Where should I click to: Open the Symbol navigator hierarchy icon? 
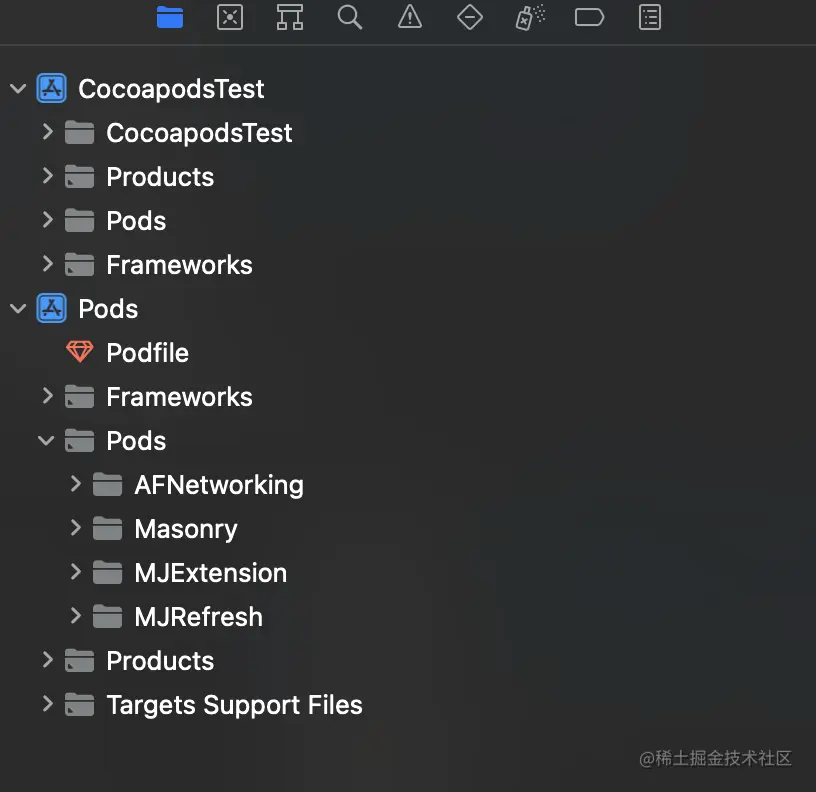(290, 17)
